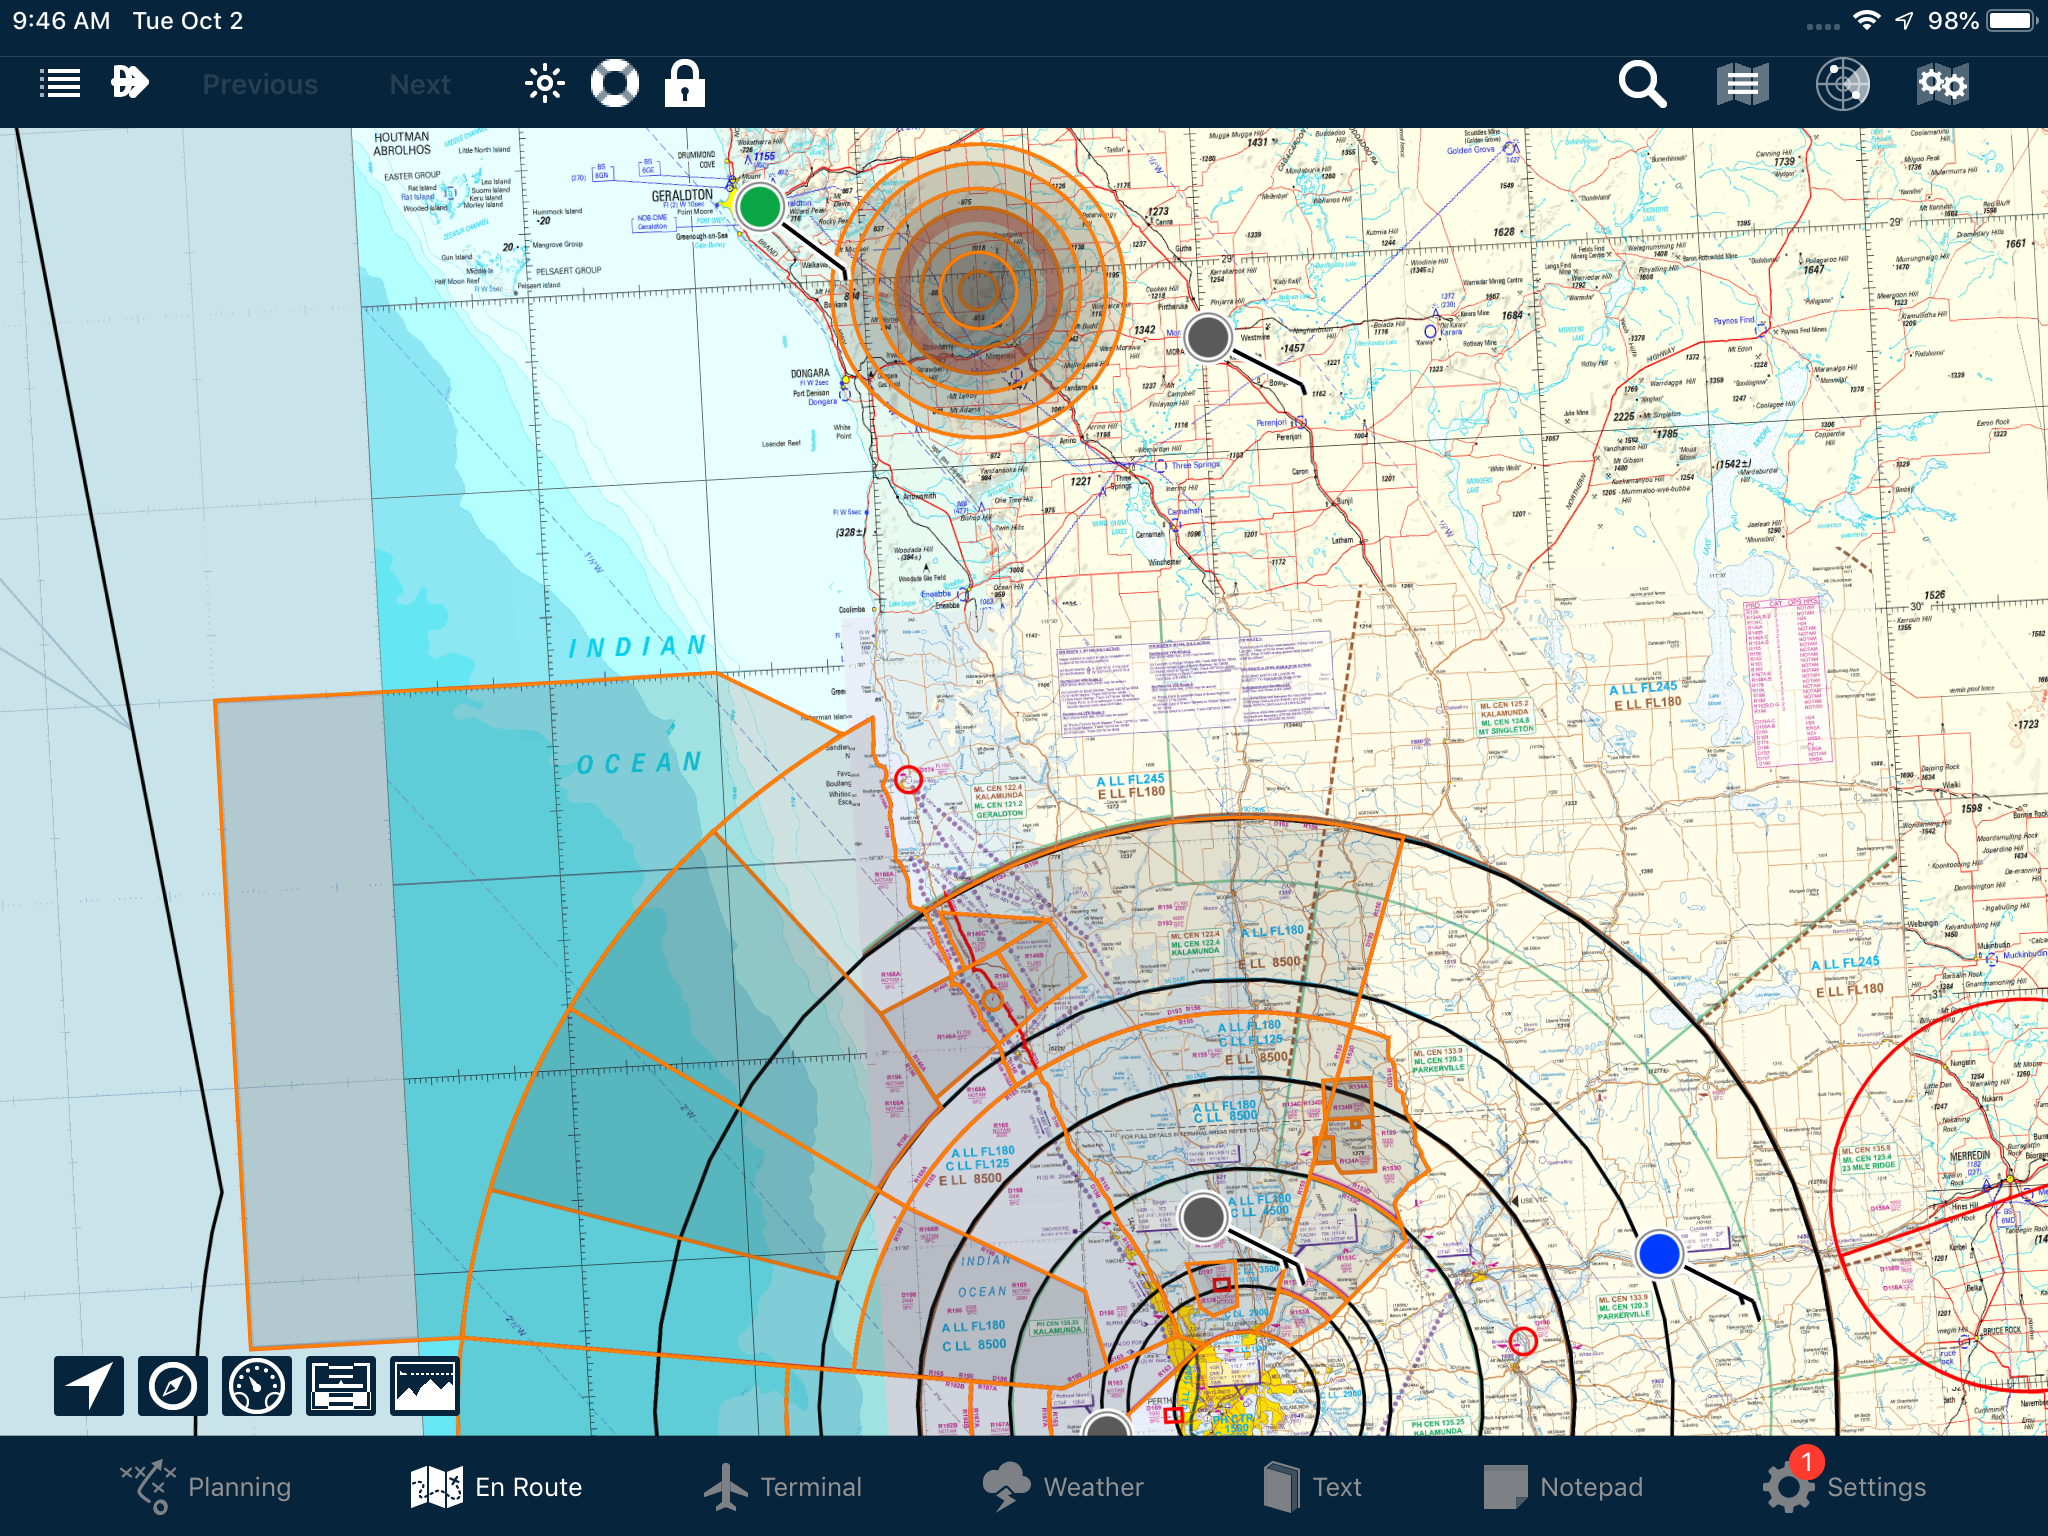This screenshot has width=2048, height=1536.
Task: Select the grey waypoint near Morawa
Action: [x=1208, y=337]
